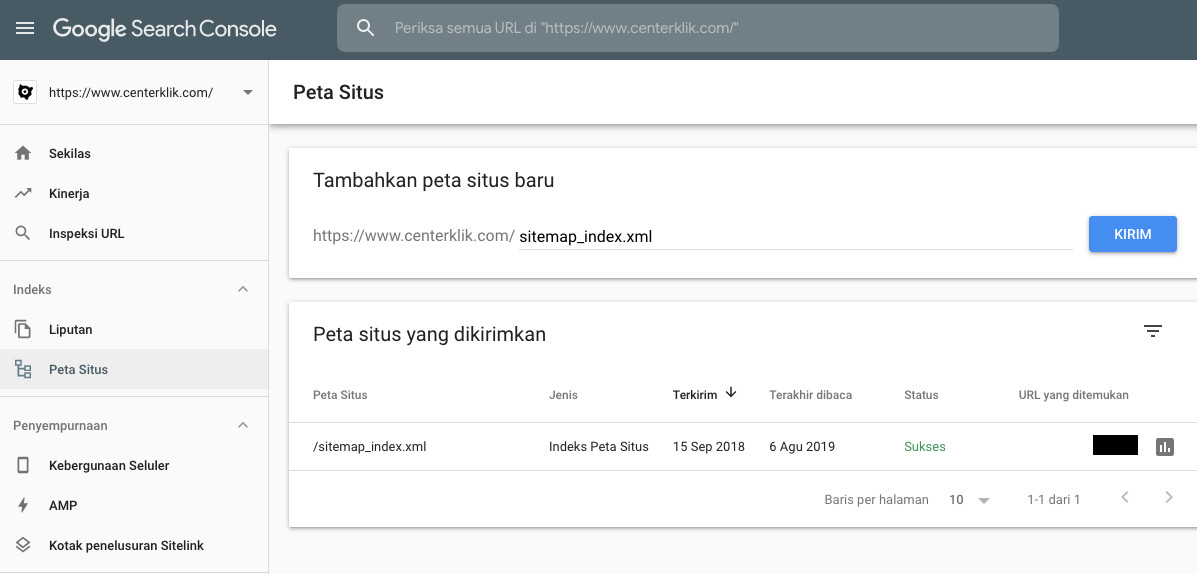1197x574 pixels.
Task: Open Kinerja performance report
Action: [134, 193]
